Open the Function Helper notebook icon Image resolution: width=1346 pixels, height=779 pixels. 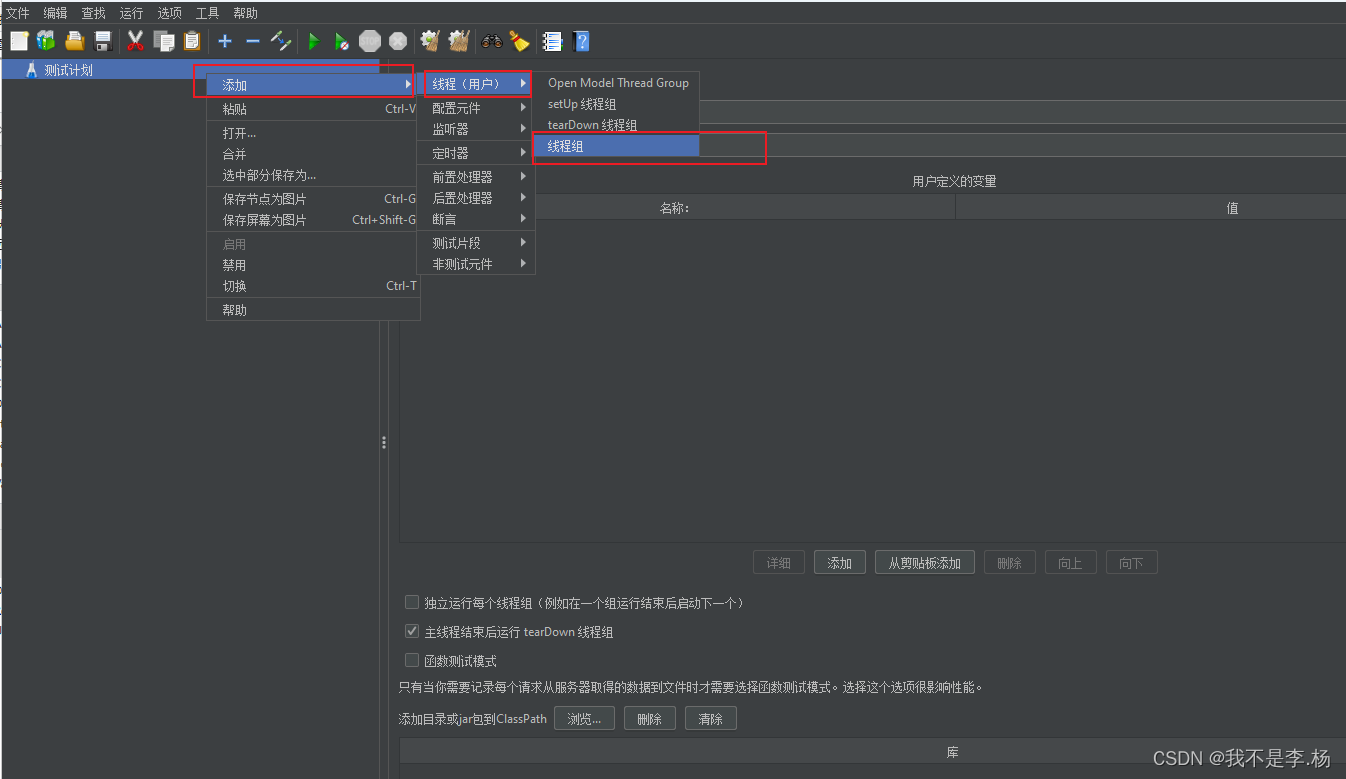coord(552,41)
